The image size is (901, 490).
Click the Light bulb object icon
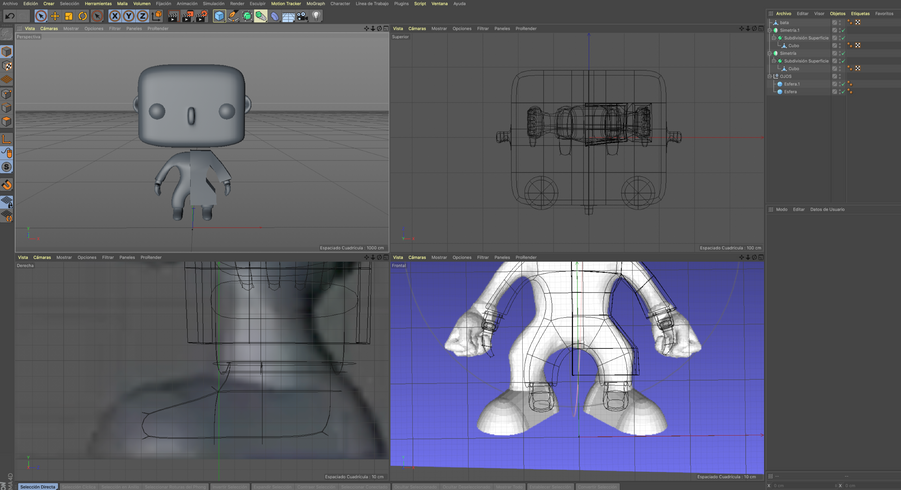pyautogui.click(x=316, y=16)
